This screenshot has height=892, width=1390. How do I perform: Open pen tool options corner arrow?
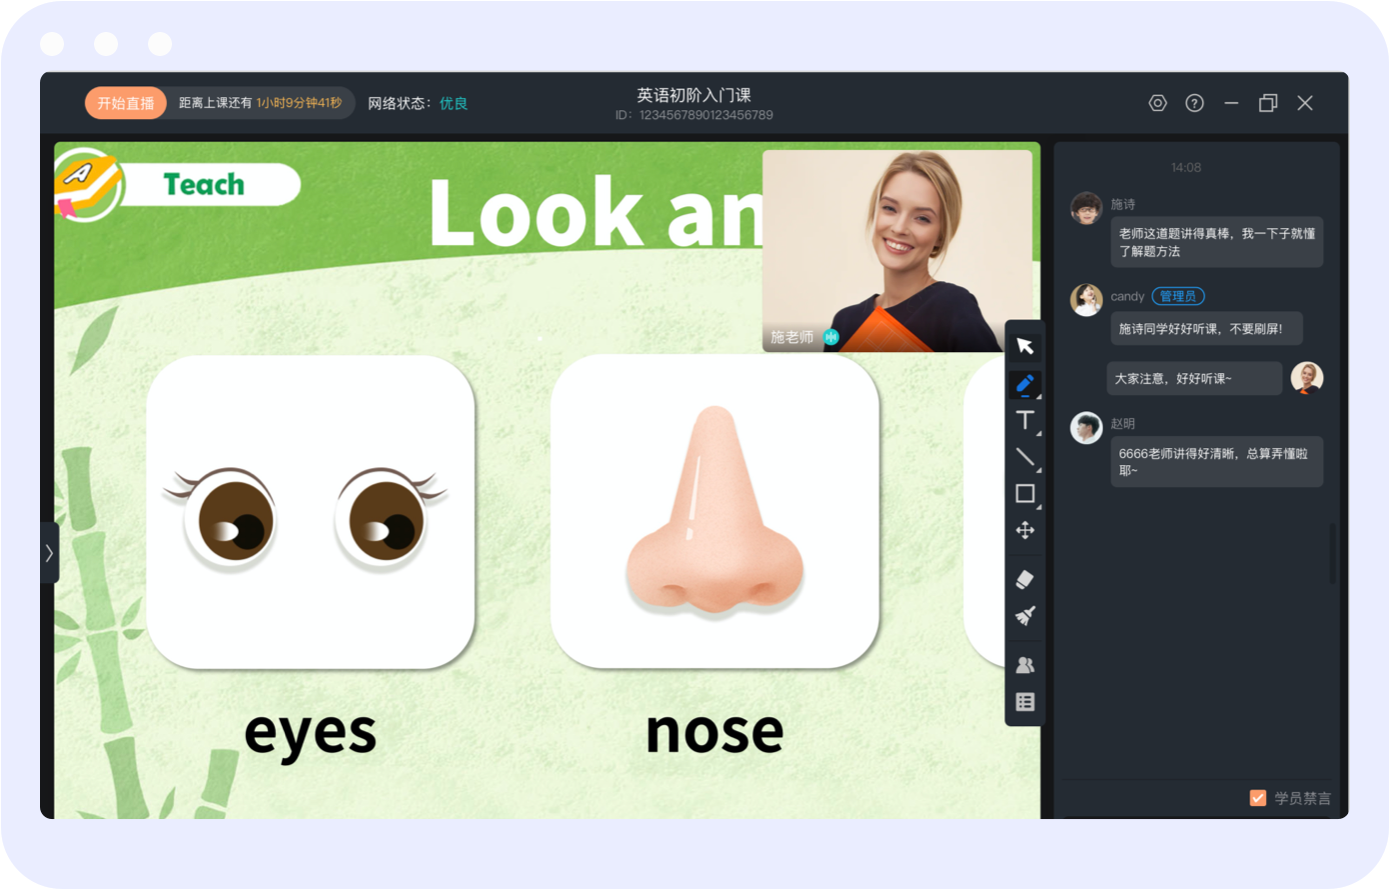(1038, 397)
